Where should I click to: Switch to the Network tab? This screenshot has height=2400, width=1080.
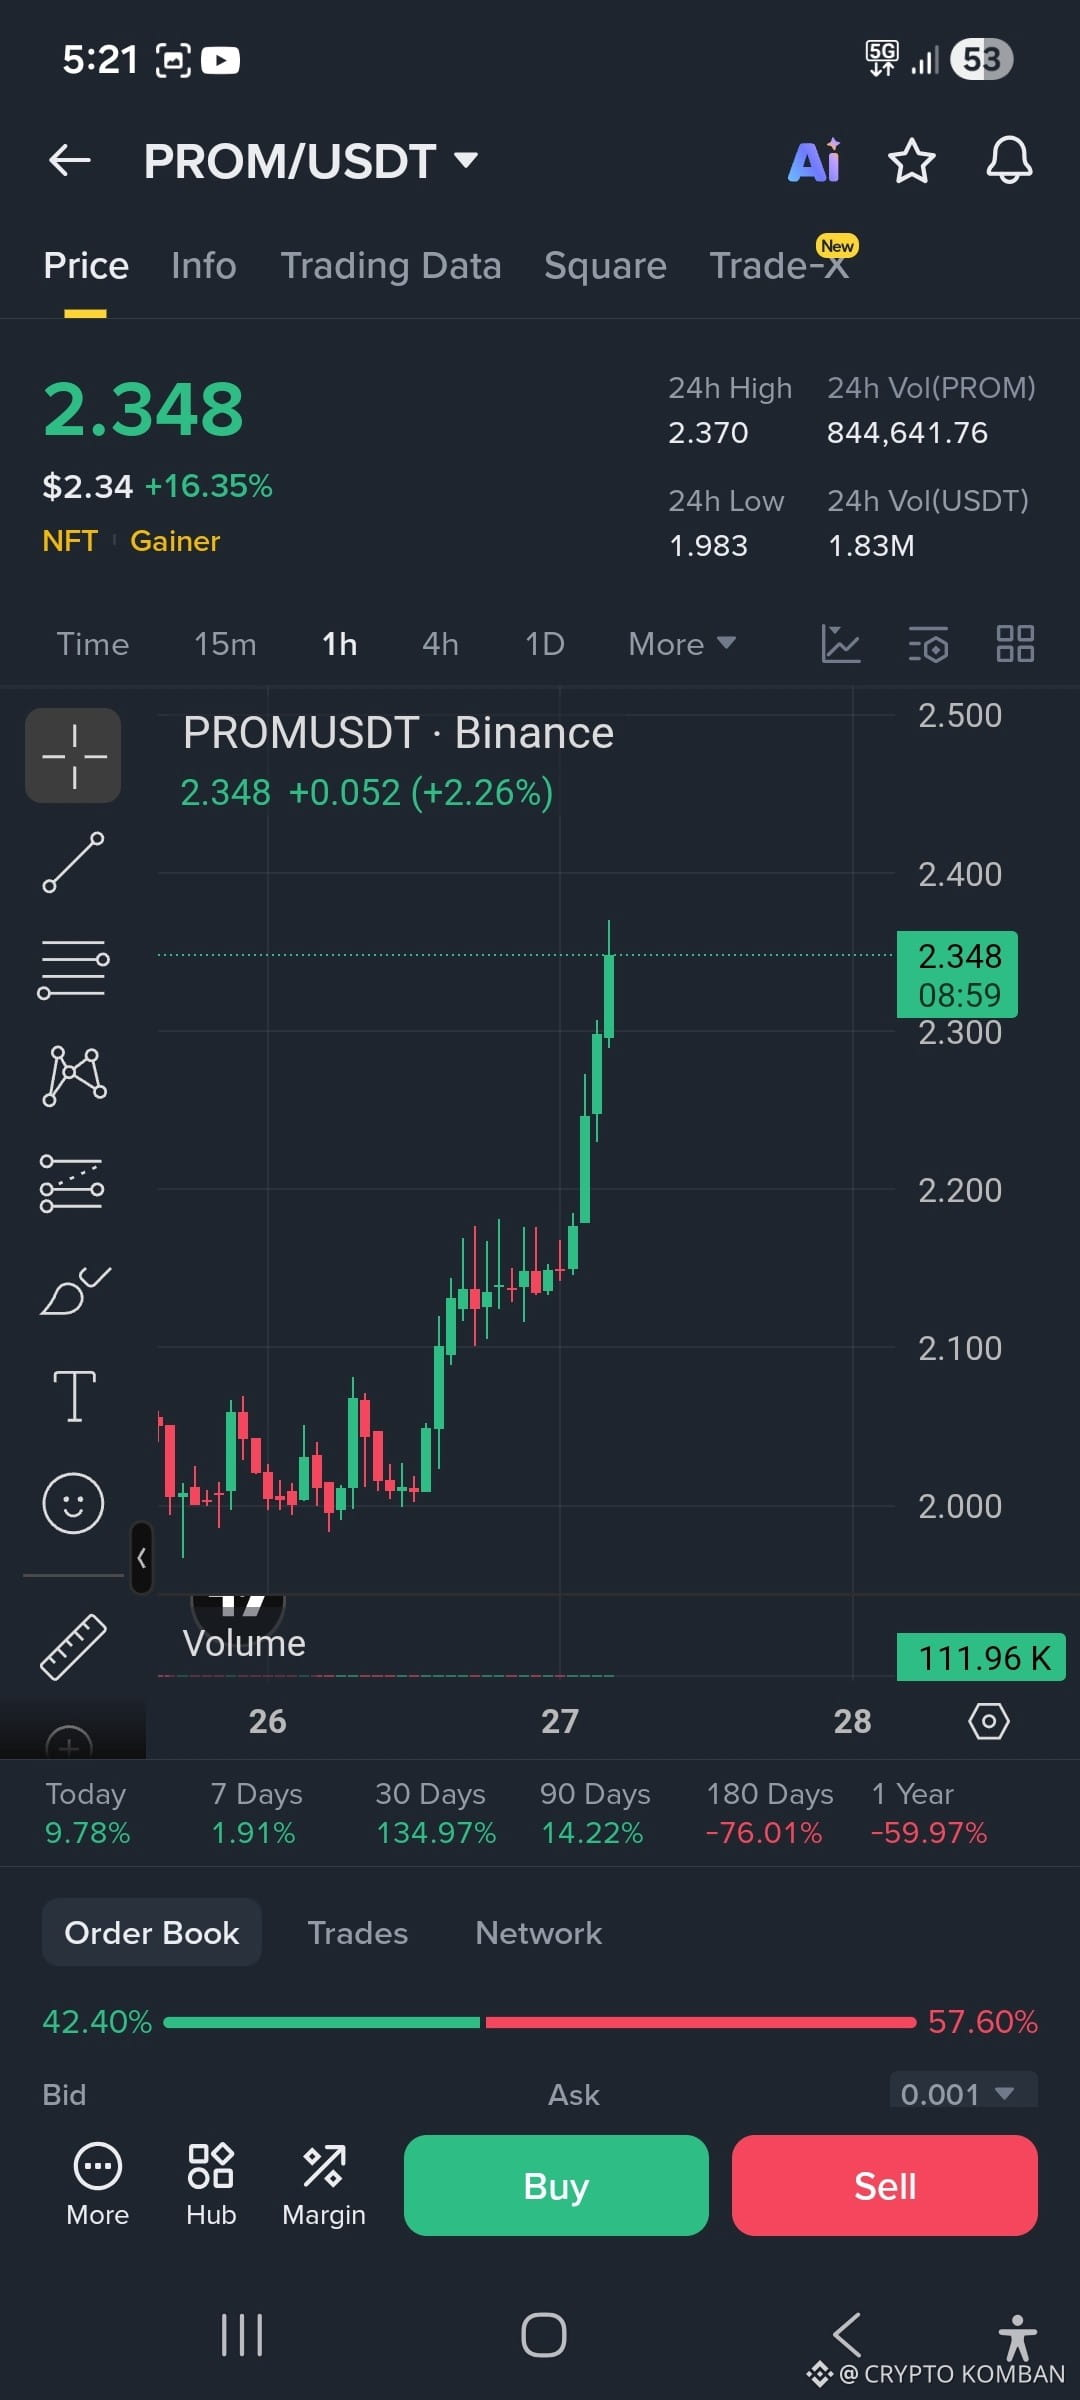539,1933
